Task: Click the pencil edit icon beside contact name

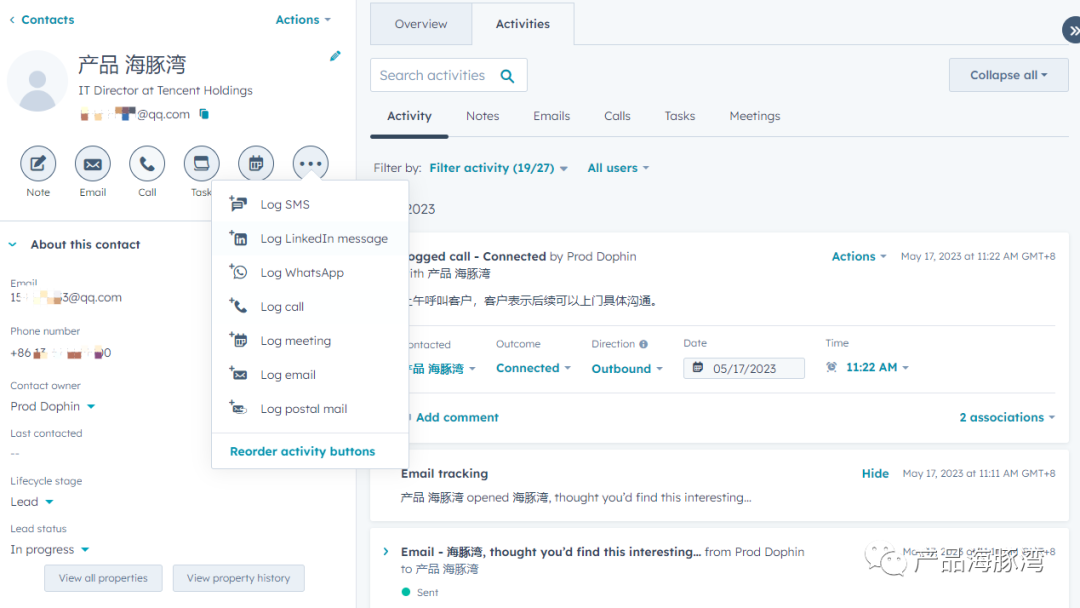Action: pos(335,56)
